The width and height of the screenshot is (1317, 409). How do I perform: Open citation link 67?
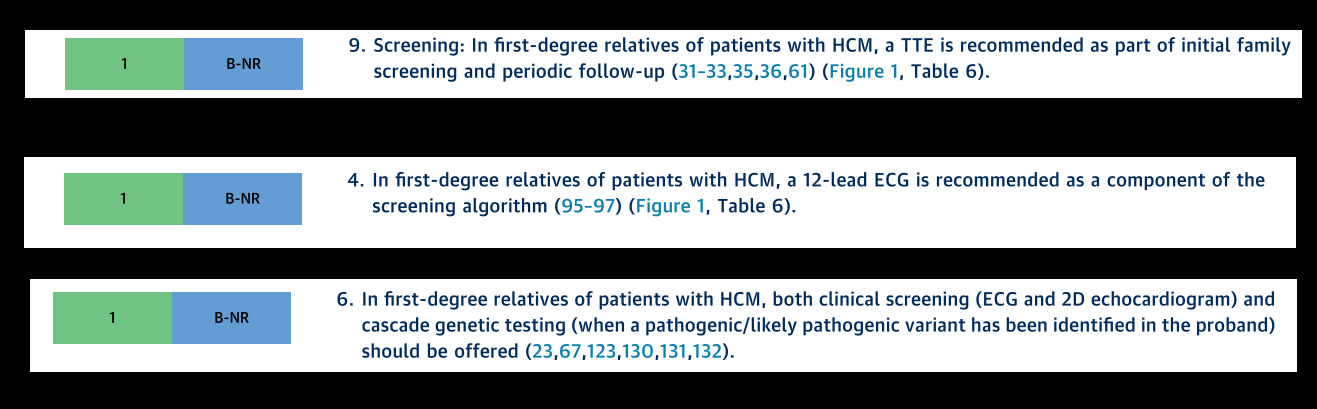pos(570,352)
